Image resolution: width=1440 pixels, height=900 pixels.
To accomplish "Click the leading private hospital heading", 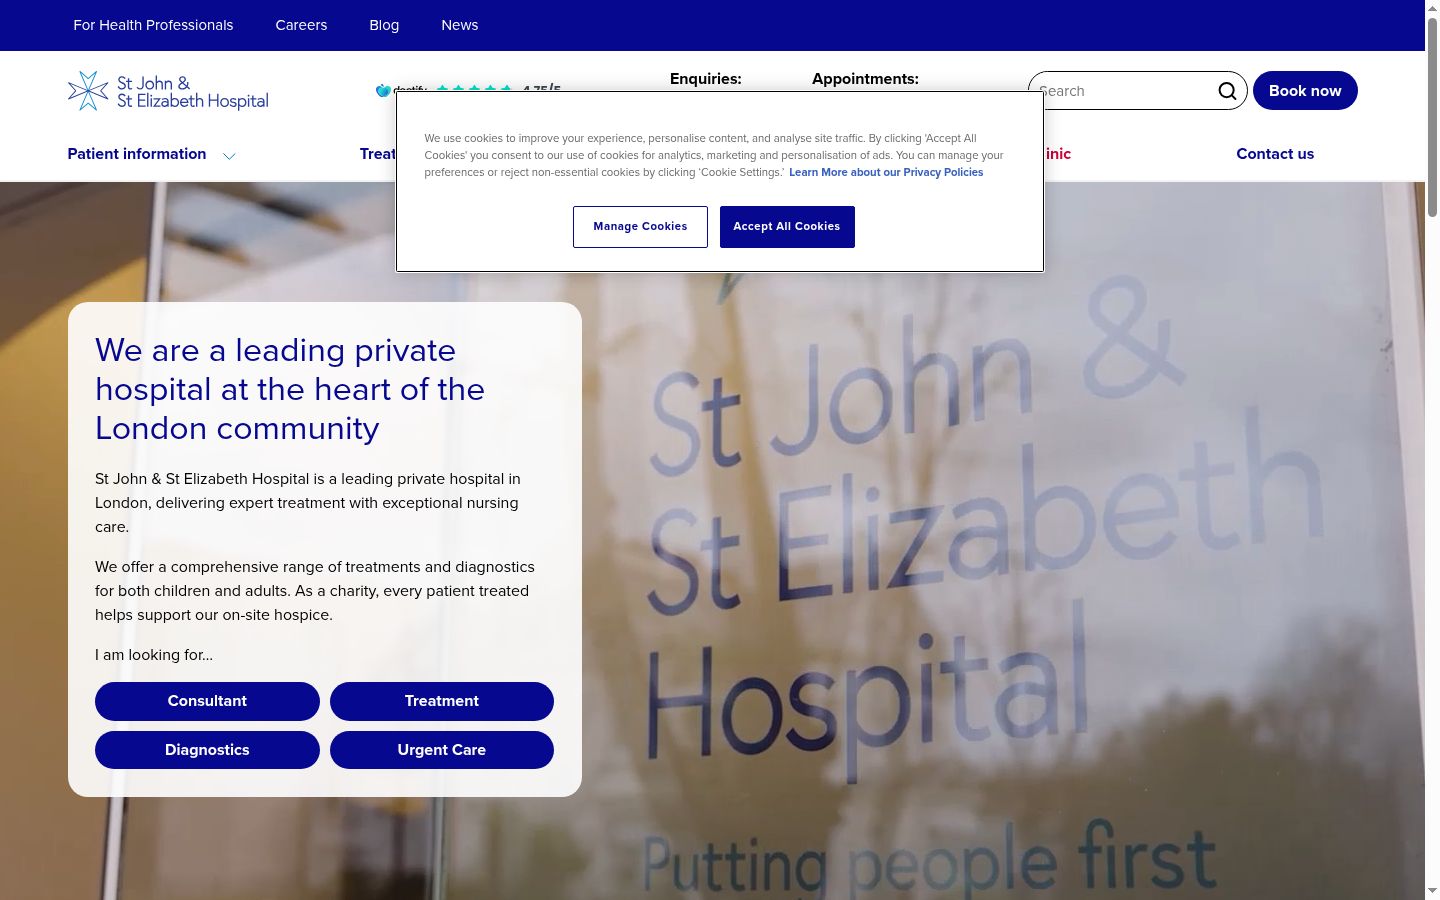I will [290, 389].
